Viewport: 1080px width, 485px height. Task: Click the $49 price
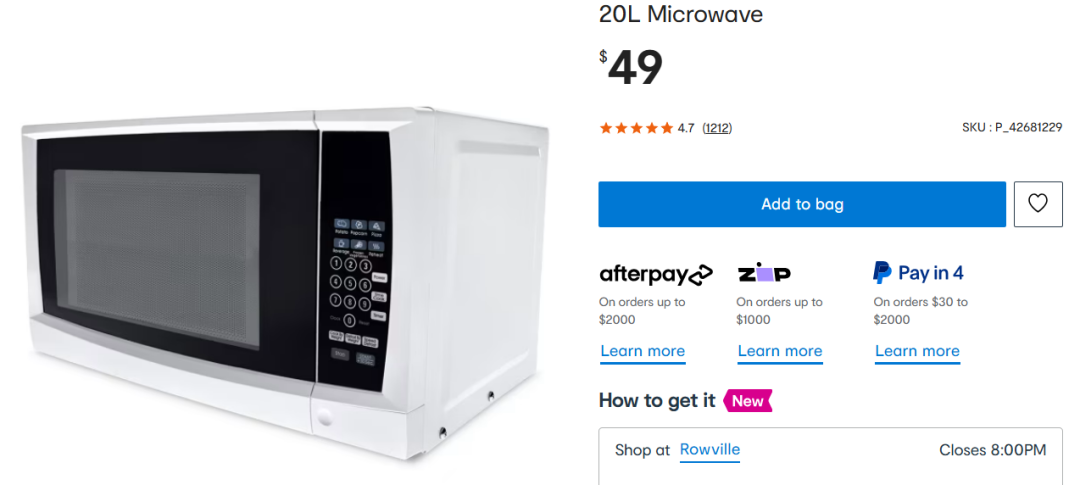pos(631,68)
